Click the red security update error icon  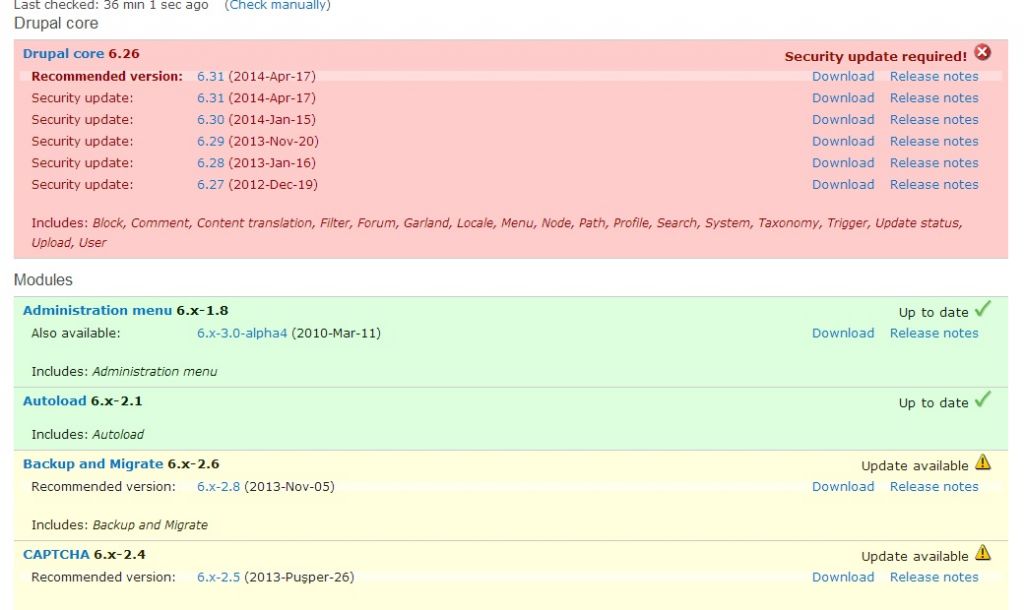pos(983,53)
